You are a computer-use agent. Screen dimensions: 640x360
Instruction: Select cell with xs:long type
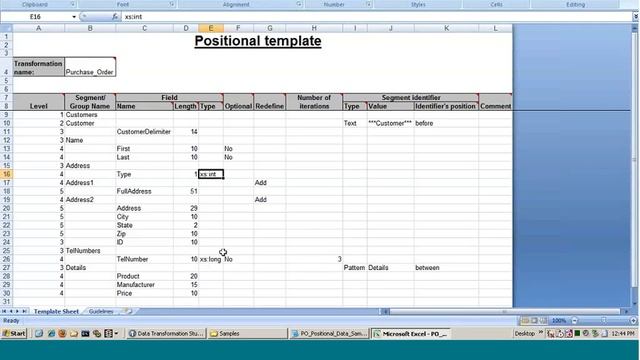[211, 259]
